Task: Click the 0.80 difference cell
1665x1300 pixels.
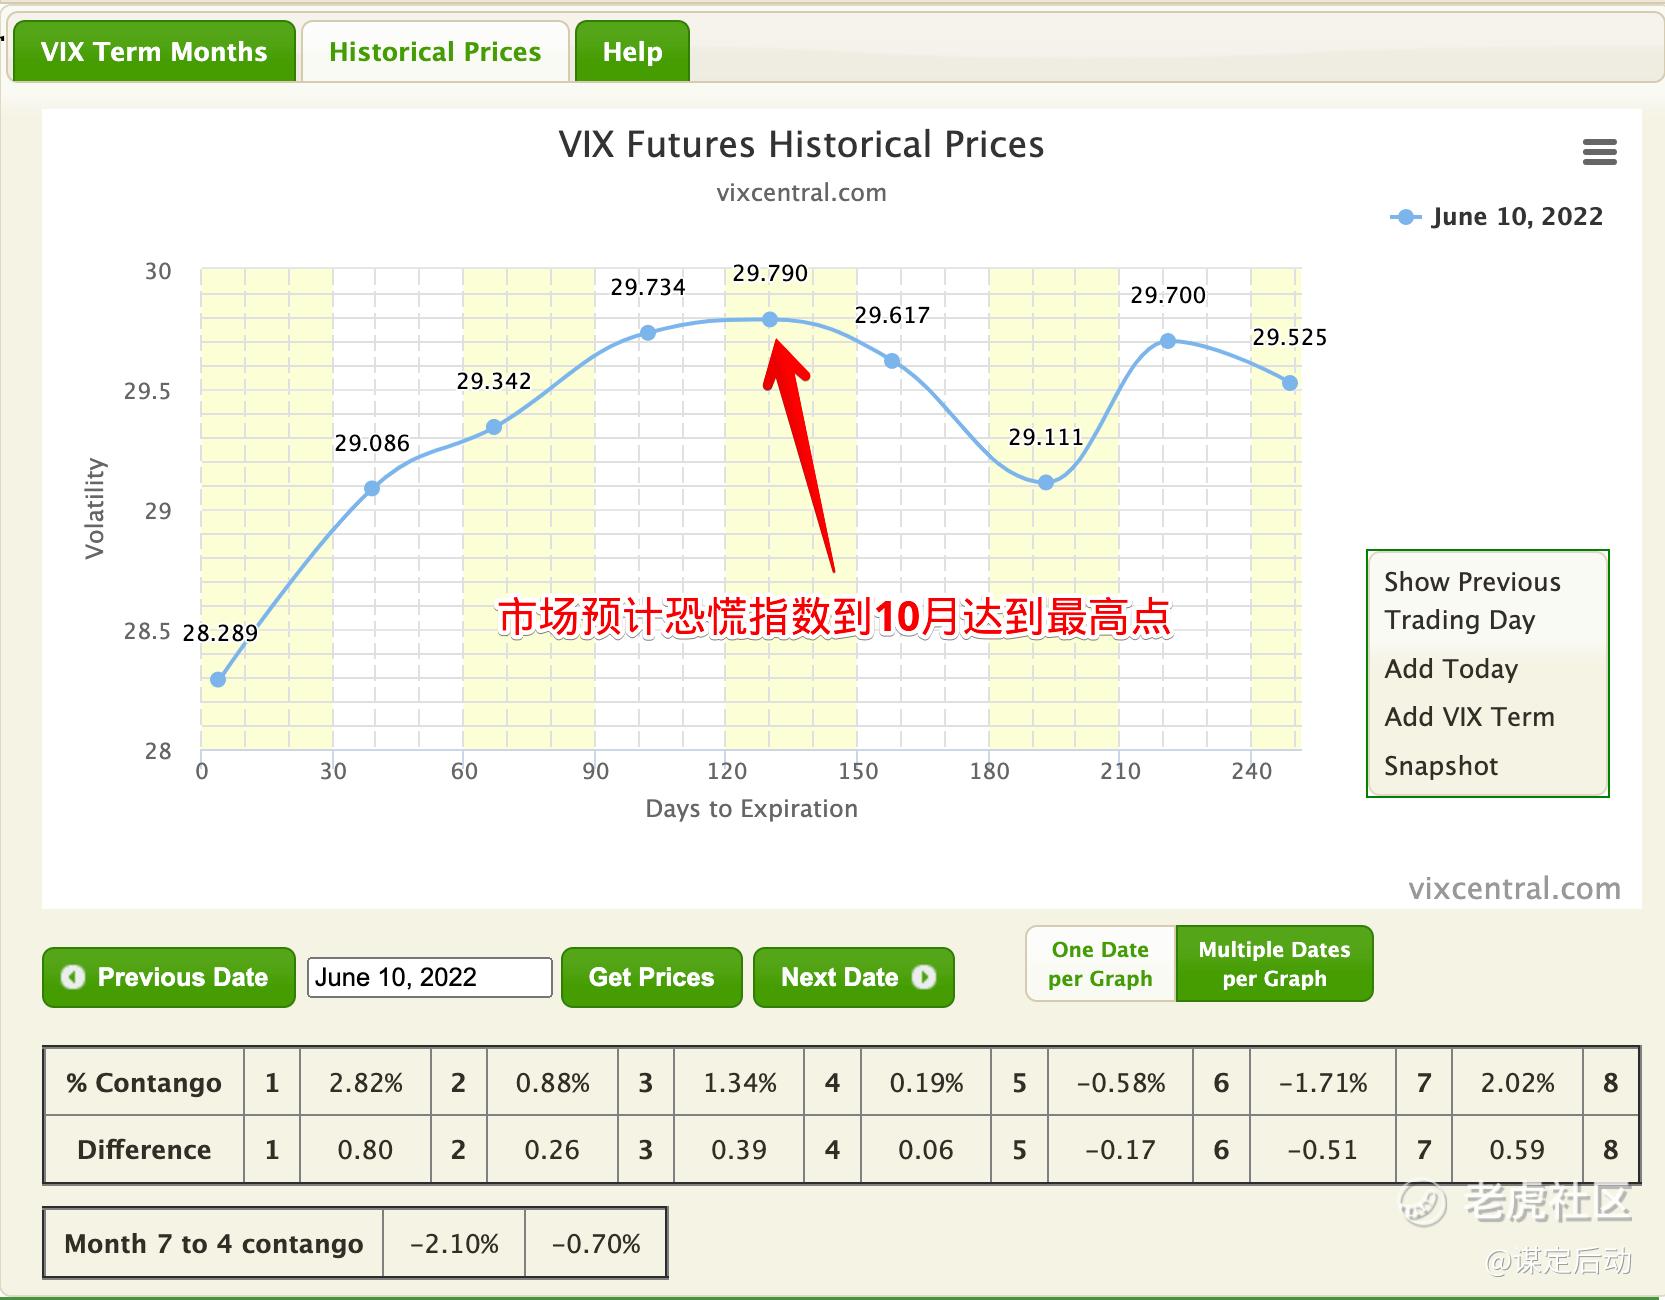Action: [x=366, y=1150]
